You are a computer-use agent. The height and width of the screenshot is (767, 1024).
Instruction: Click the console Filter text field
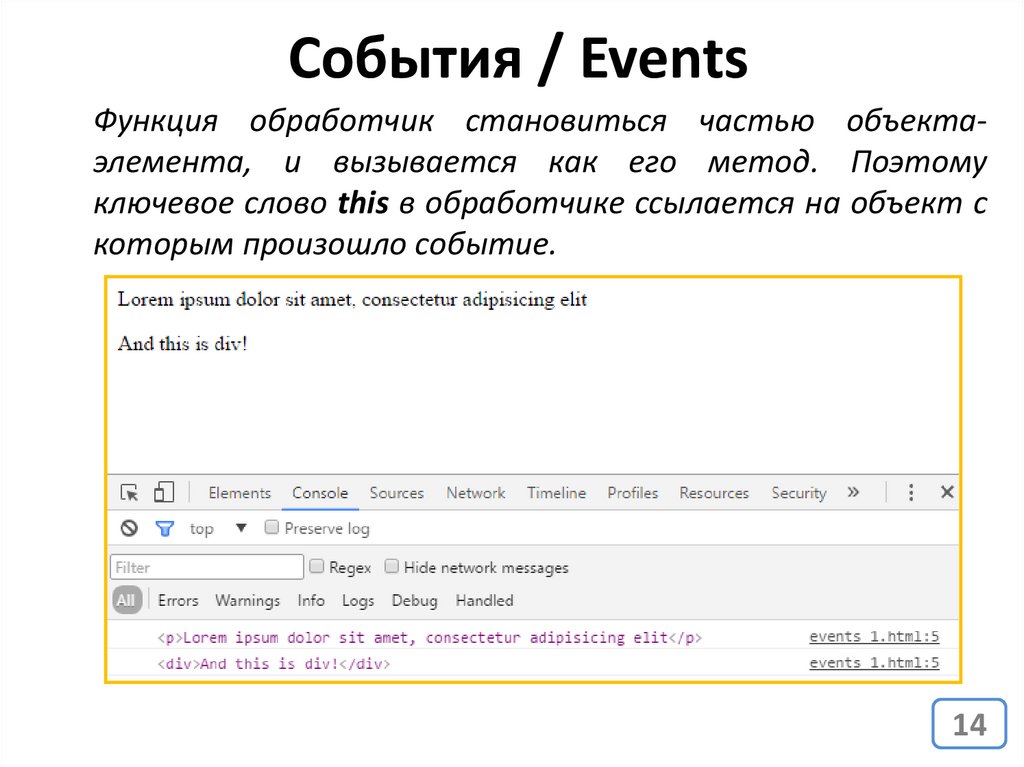206,567
